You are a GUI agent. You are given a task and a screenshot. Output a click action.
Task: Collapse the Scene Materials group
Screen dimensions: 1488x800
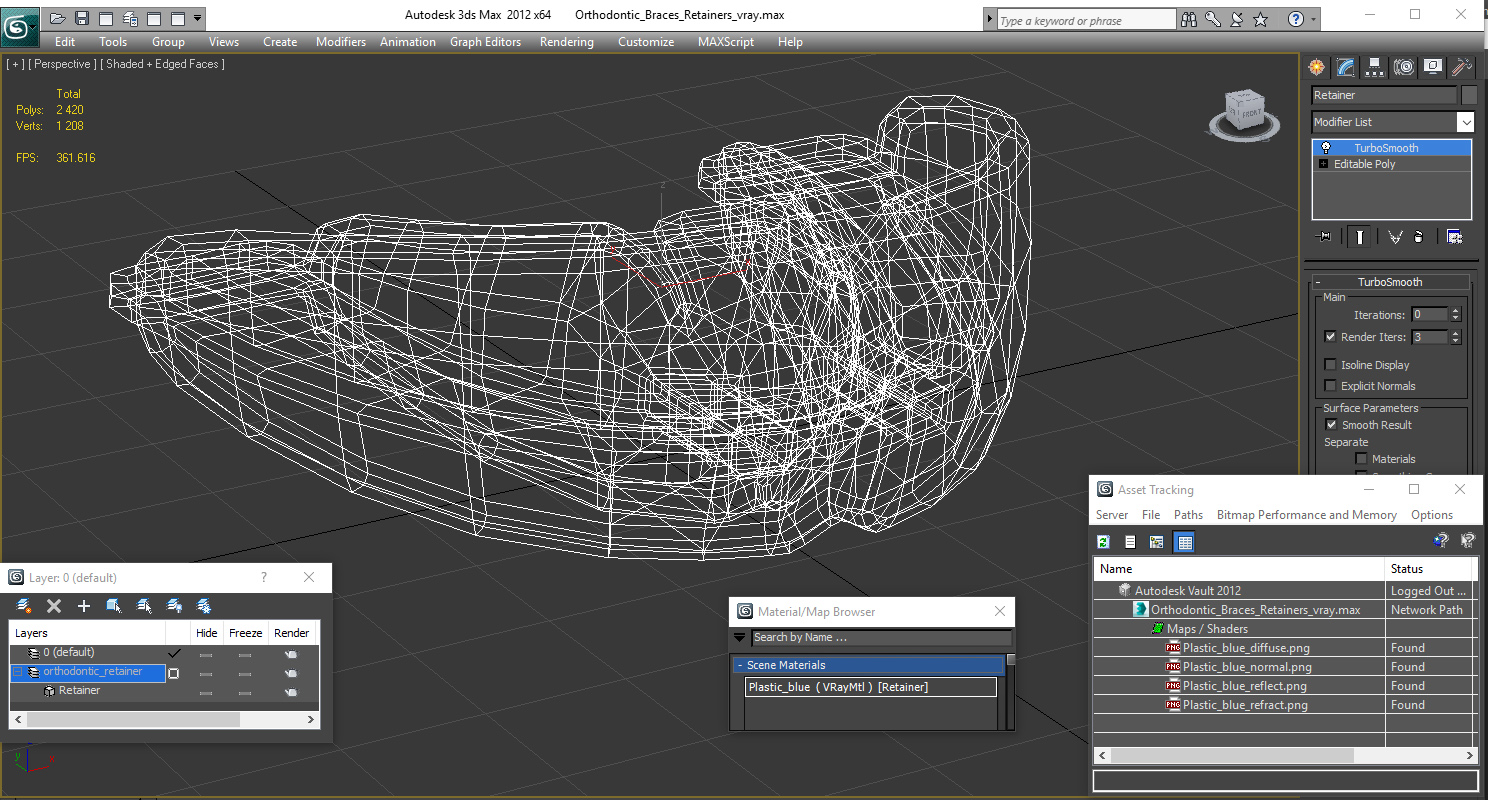[x=740, y=665]
